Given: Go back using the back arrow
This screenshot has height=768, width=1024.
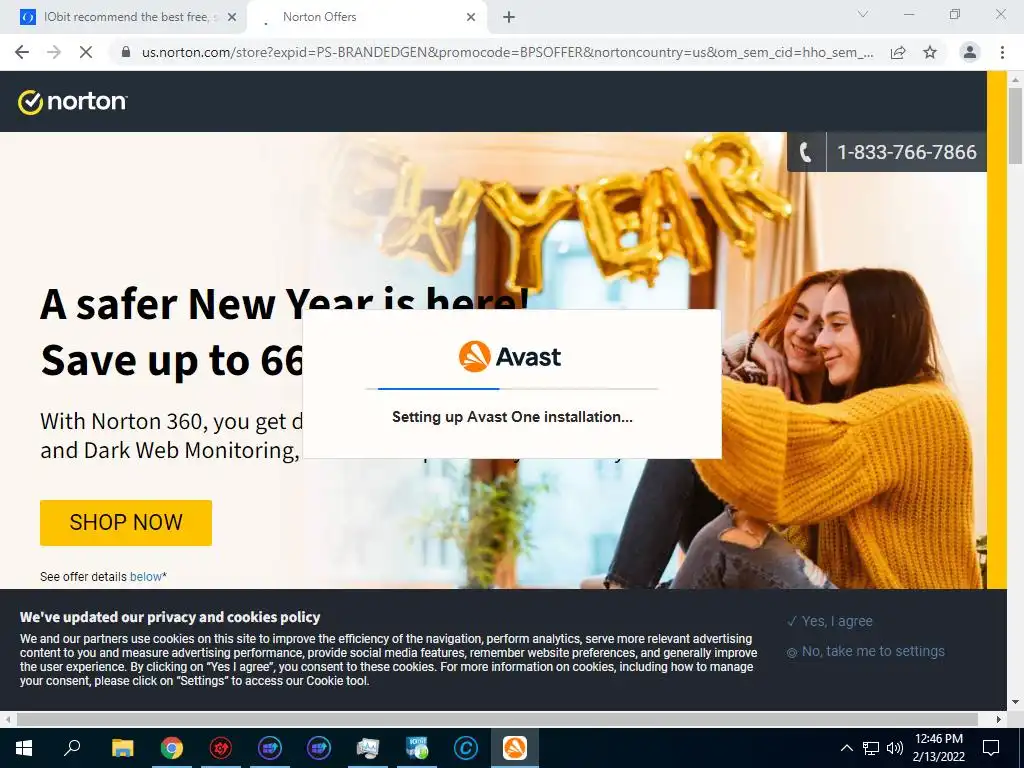Looking at the screenshot, I should point(22,52).
